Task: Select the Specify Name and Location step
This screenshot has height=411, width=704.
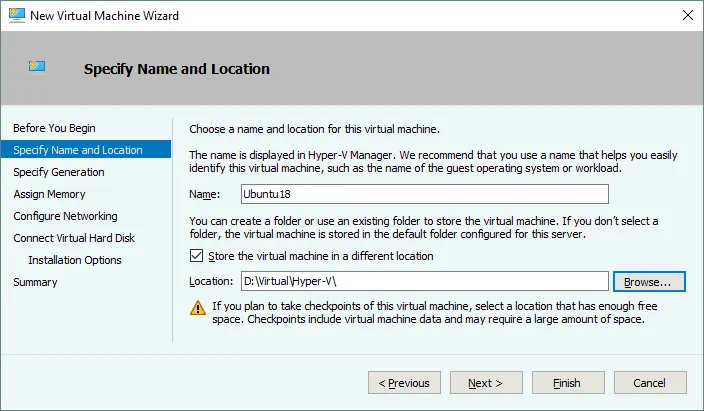Action: pyautogui.click(x=78, y=150)
